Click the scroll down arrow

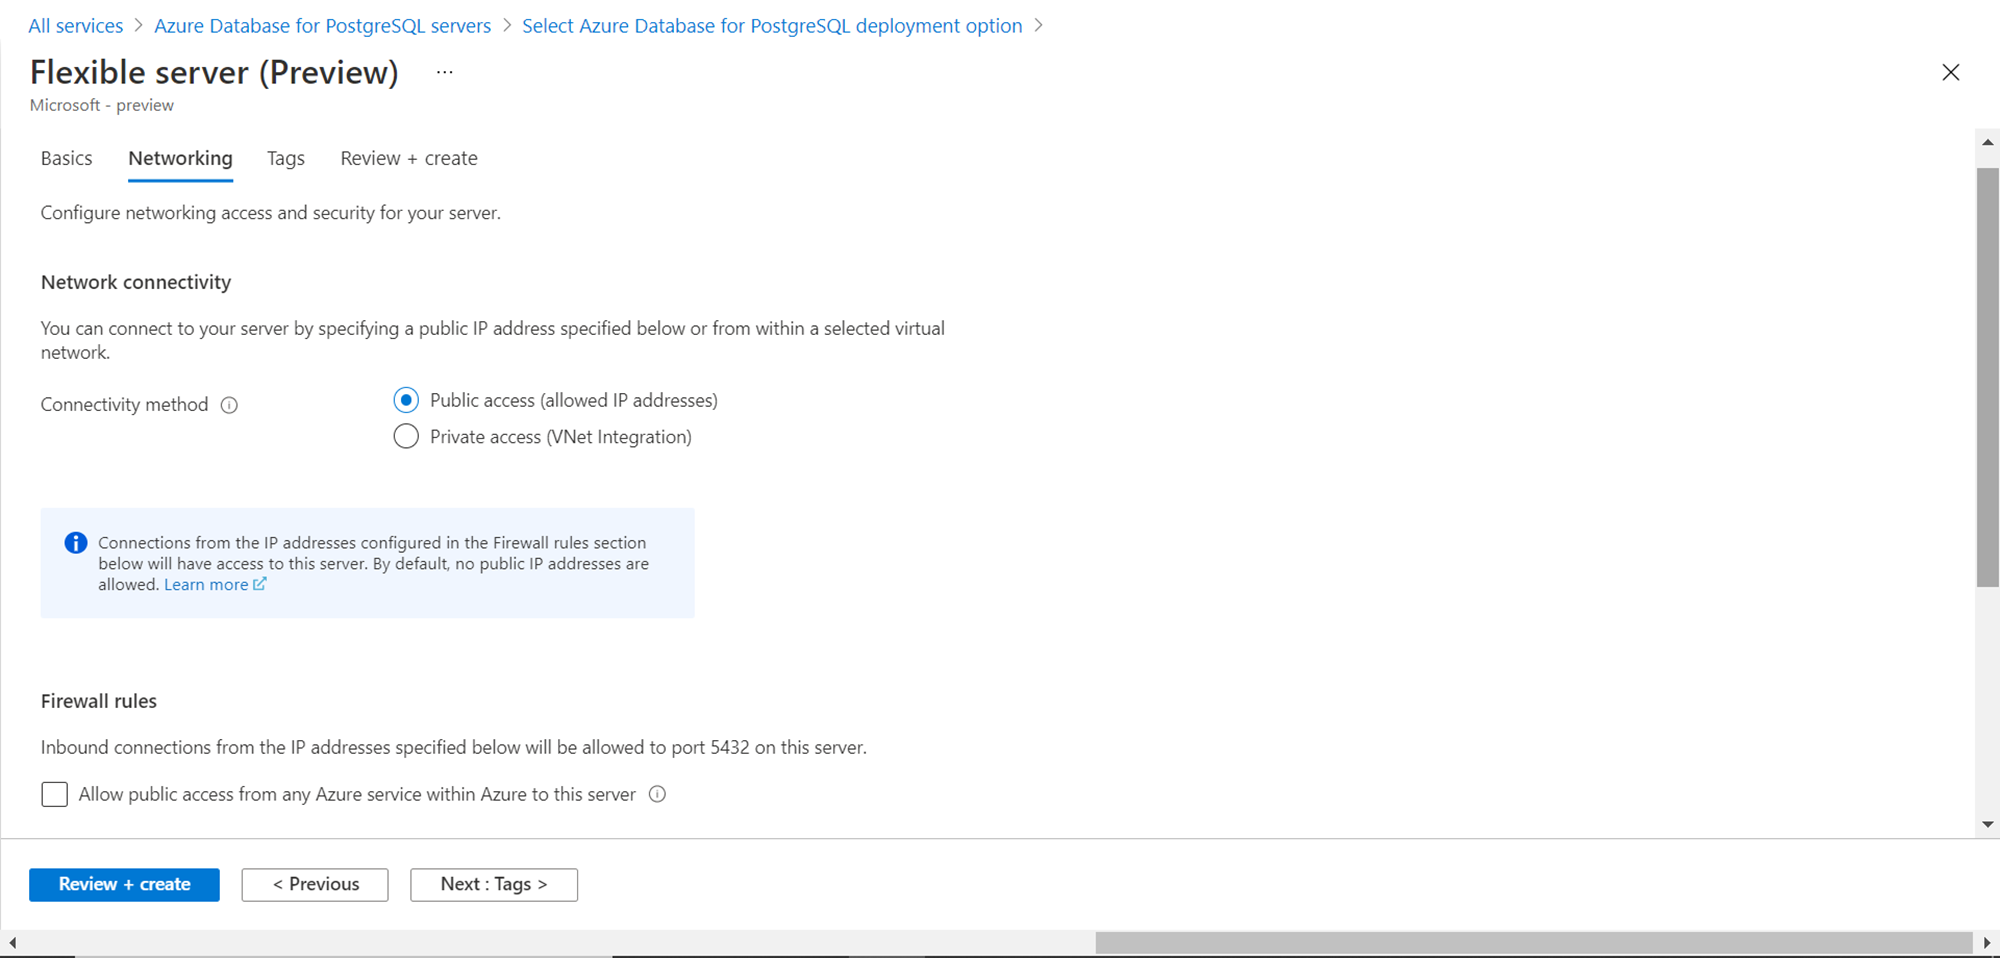coord(1987,824)
